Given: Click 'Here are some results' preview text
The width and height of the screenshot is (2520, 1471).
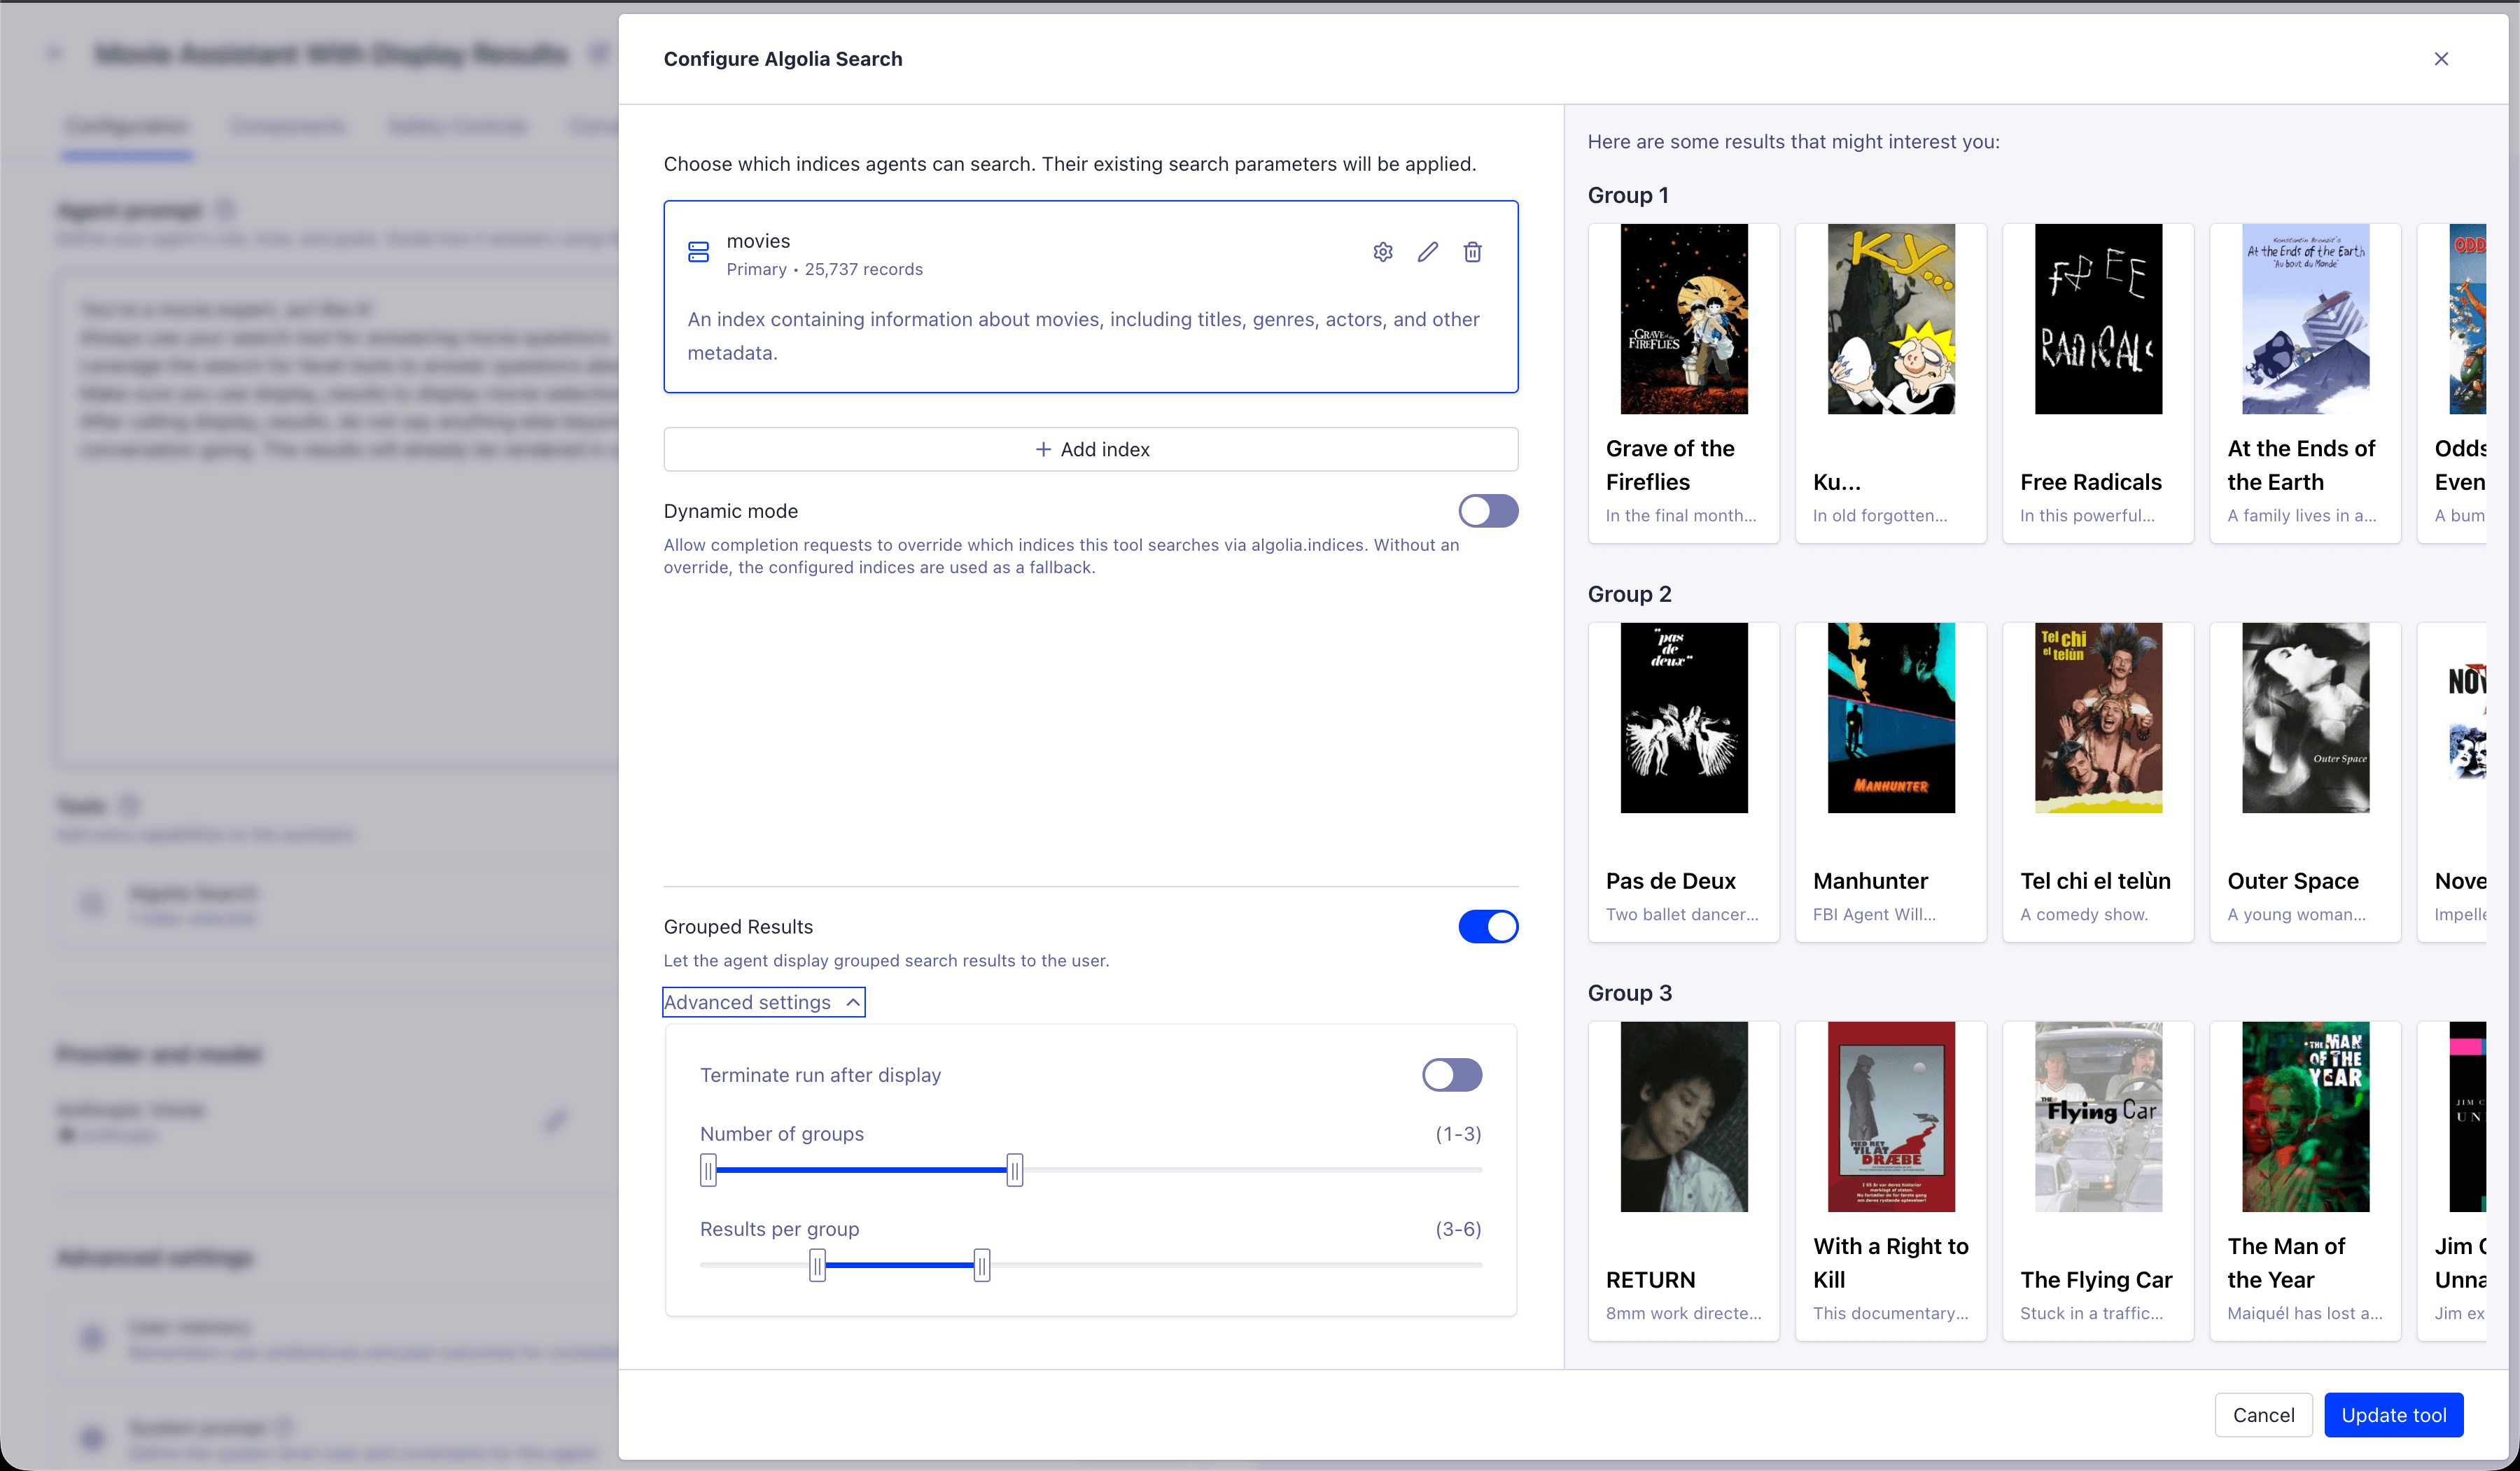Looking at the screenshot, I should coord(1794,142).
